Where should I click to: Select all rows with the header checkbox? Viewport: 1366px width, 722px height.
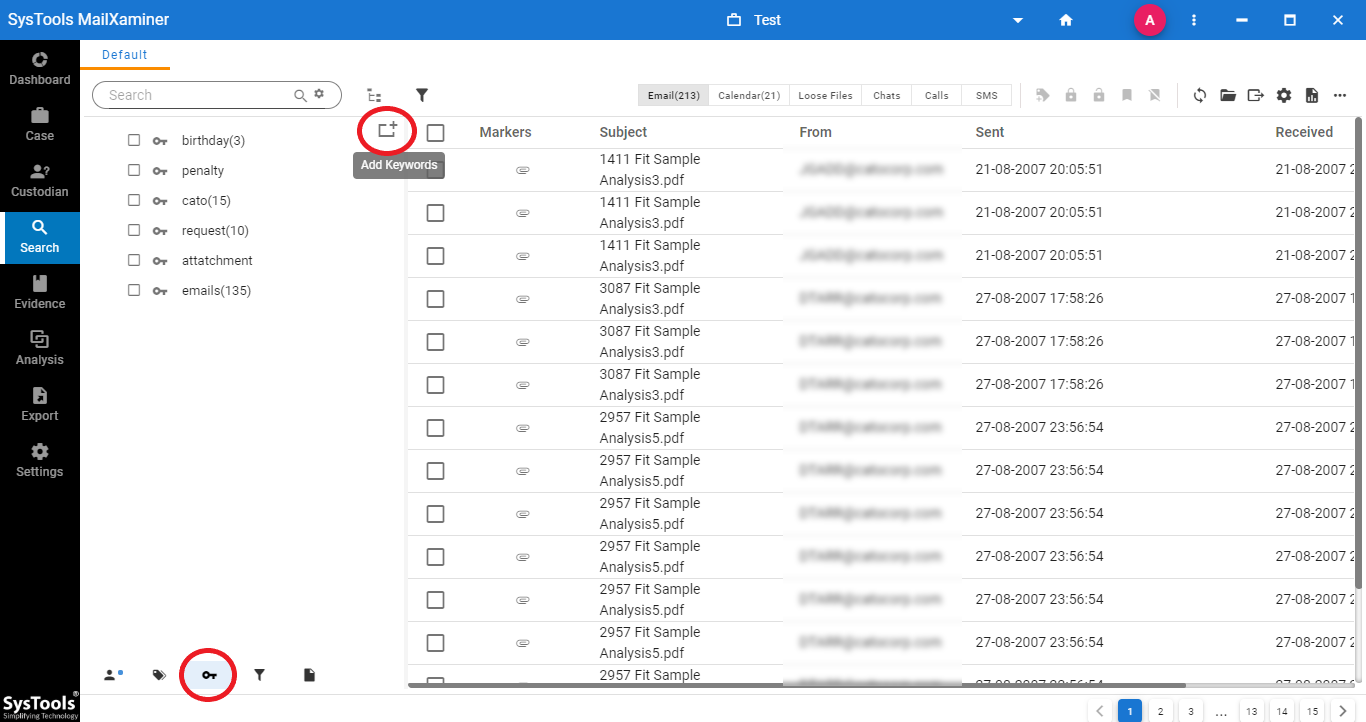click(435, 132)
